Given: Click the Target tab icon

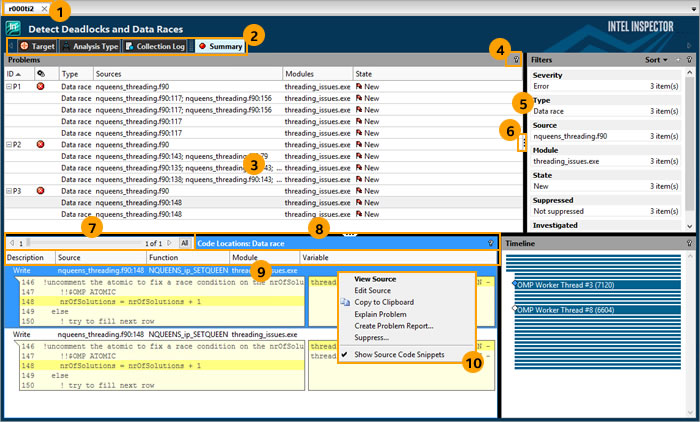Looking at the screenshot, I should click(x=25, y=46).
